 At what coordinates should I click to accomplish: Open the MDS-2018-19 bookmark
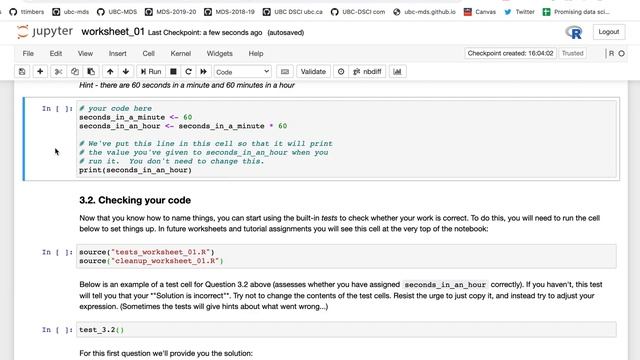click(x=229, y=12)
